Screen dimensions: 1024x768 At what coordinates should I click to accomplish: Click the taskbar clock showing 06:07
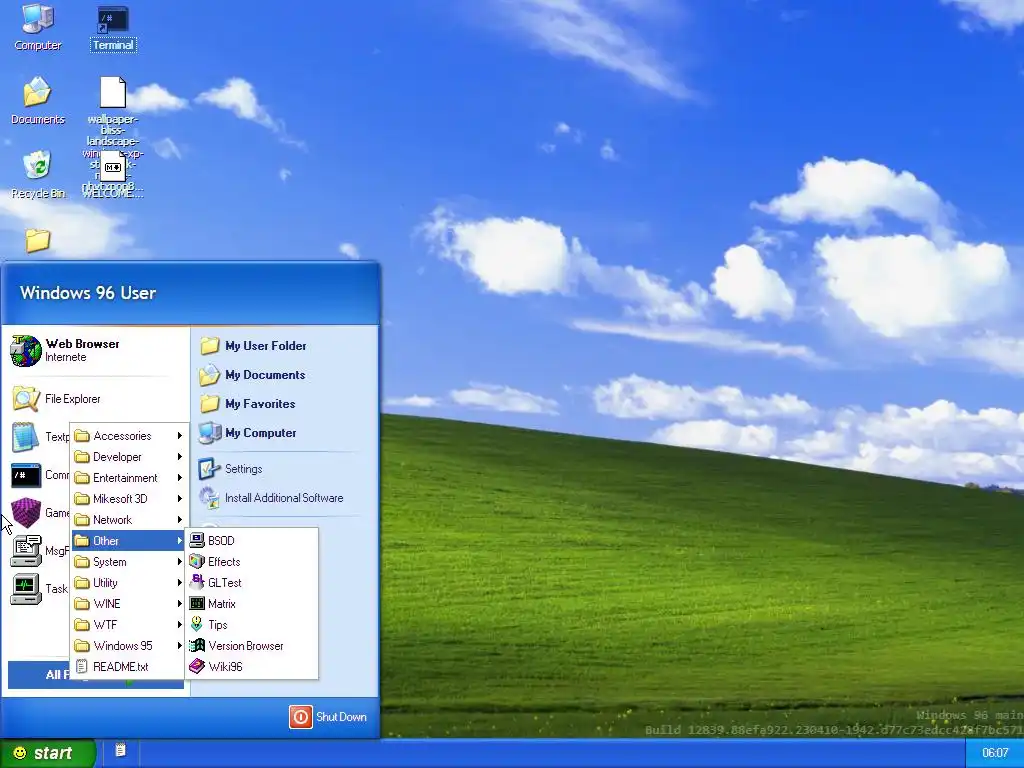995,753
